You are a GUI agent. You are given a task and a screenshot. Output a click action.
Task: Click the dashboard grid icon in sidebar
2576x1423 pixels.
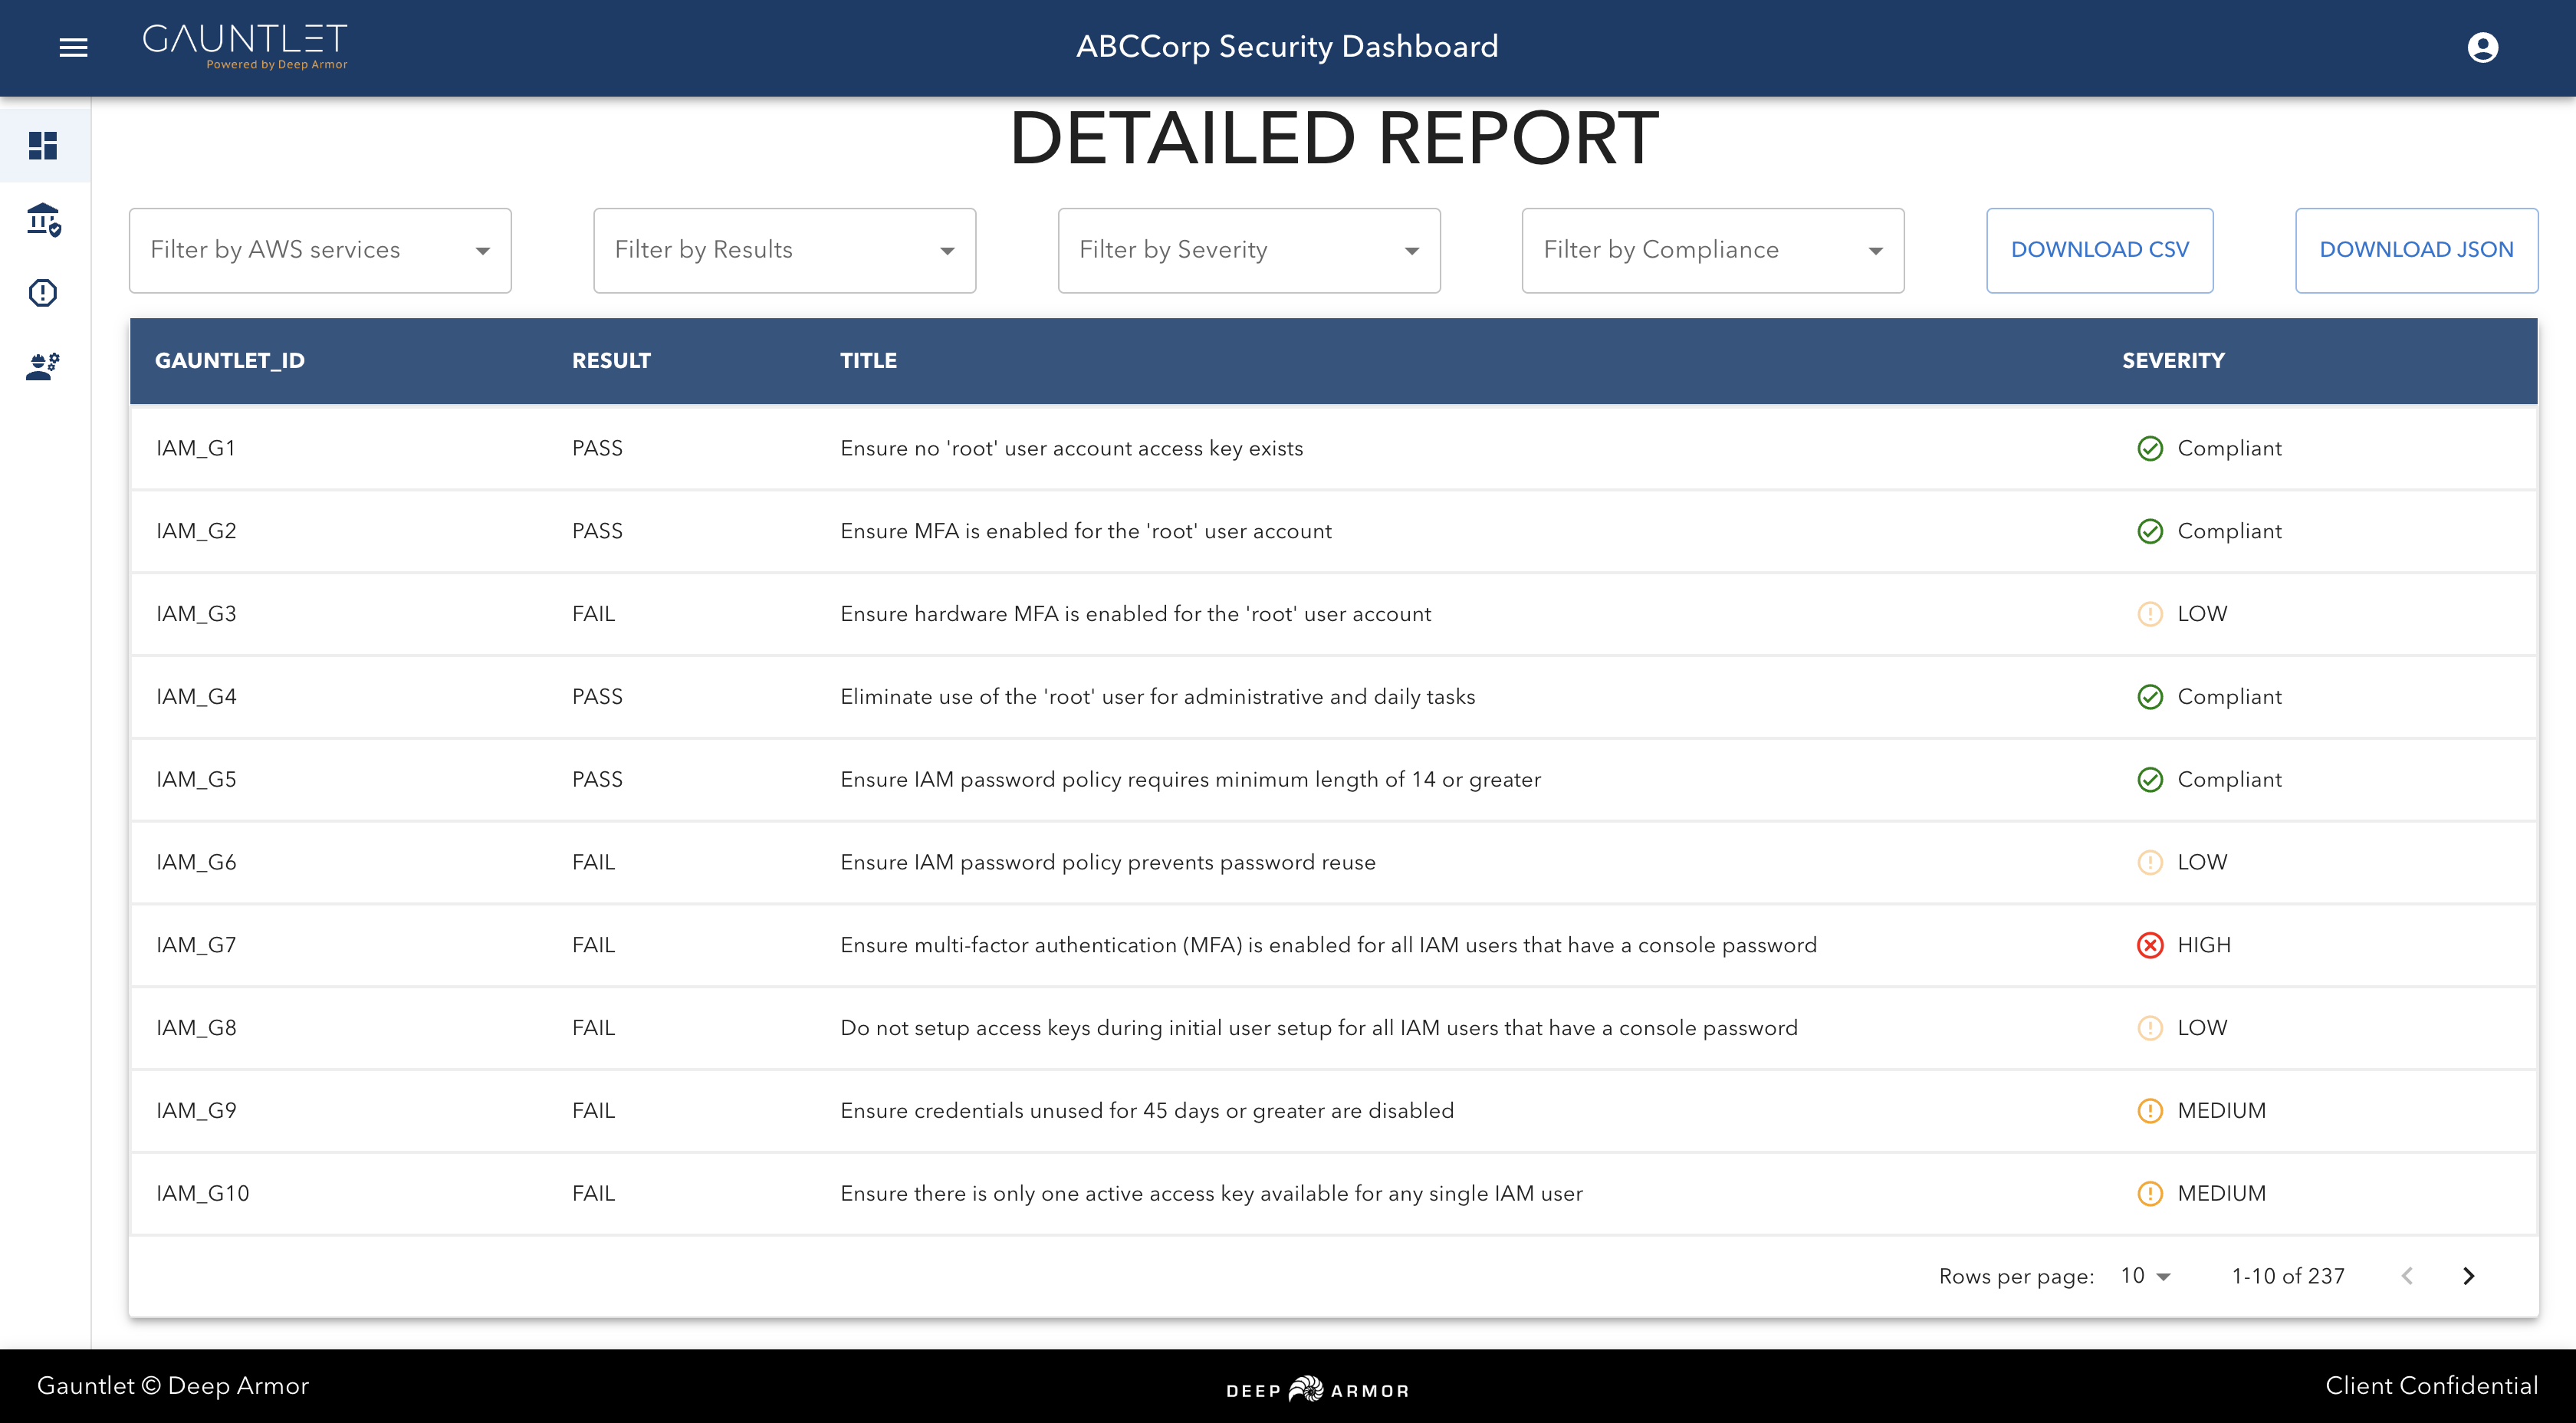(x=45, y=146)
